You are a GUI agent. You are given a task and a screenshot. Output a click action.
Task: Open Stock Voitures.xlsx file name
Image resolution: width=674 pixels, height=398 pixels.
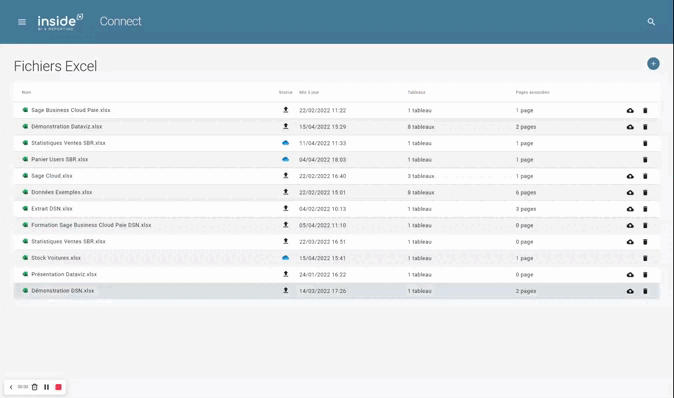click(x=56, y=258)
